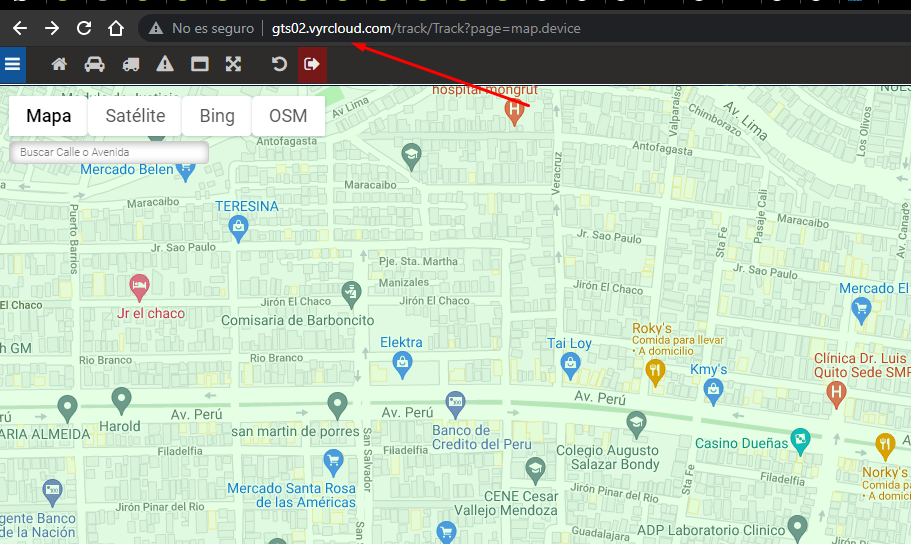Click the red logout icon
Viewport: 911px width, 544px height.
click(x=312, y=65)
